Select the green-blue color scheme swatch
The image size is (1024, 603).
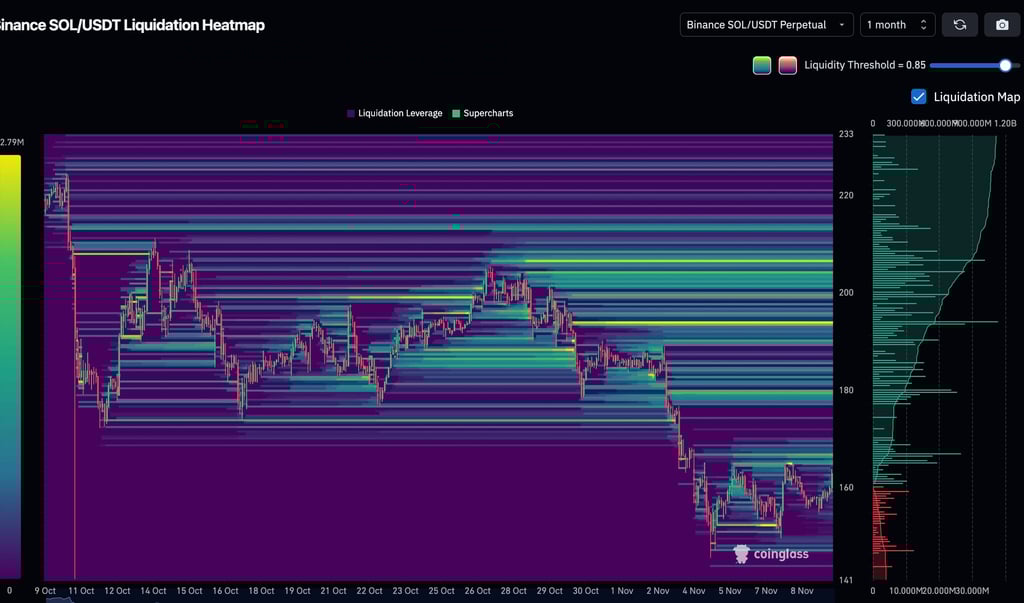coord(761,65)
